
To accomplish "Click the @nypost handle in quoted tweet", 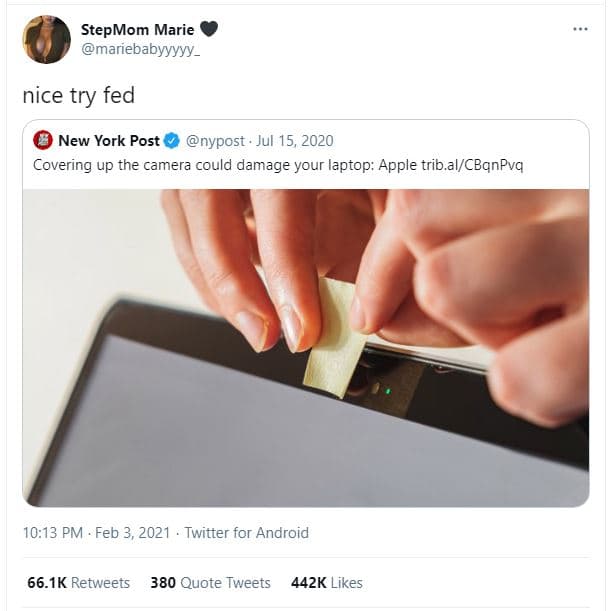I will coord(212,141).
